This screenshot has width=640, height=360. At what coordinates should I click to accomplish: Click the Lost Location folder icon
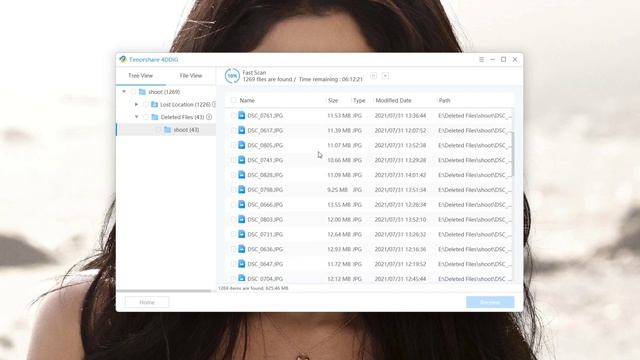[x=154, y=104]
